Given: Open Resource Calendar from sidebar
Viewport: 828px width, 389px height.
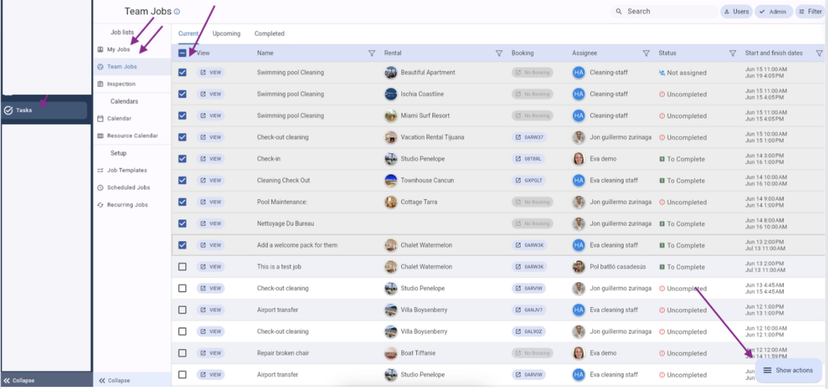Looking at the screenshot, I should [132, 136].
